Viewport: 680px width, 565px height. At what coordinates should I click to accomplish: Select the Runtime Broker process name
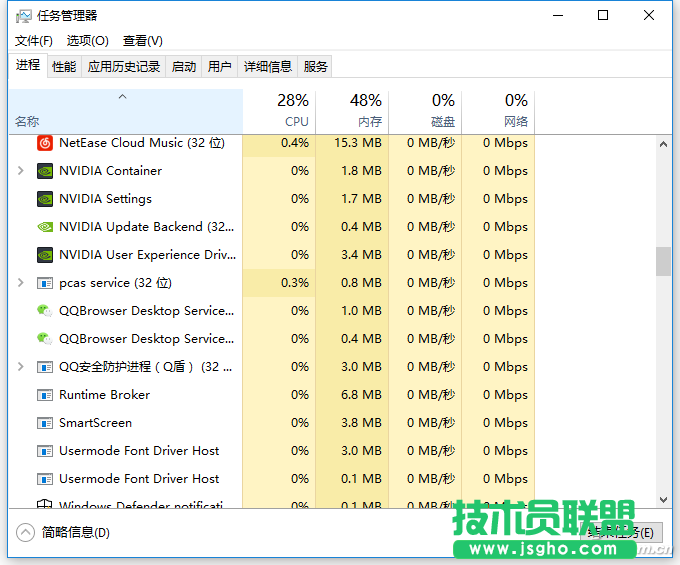point(105,395)
